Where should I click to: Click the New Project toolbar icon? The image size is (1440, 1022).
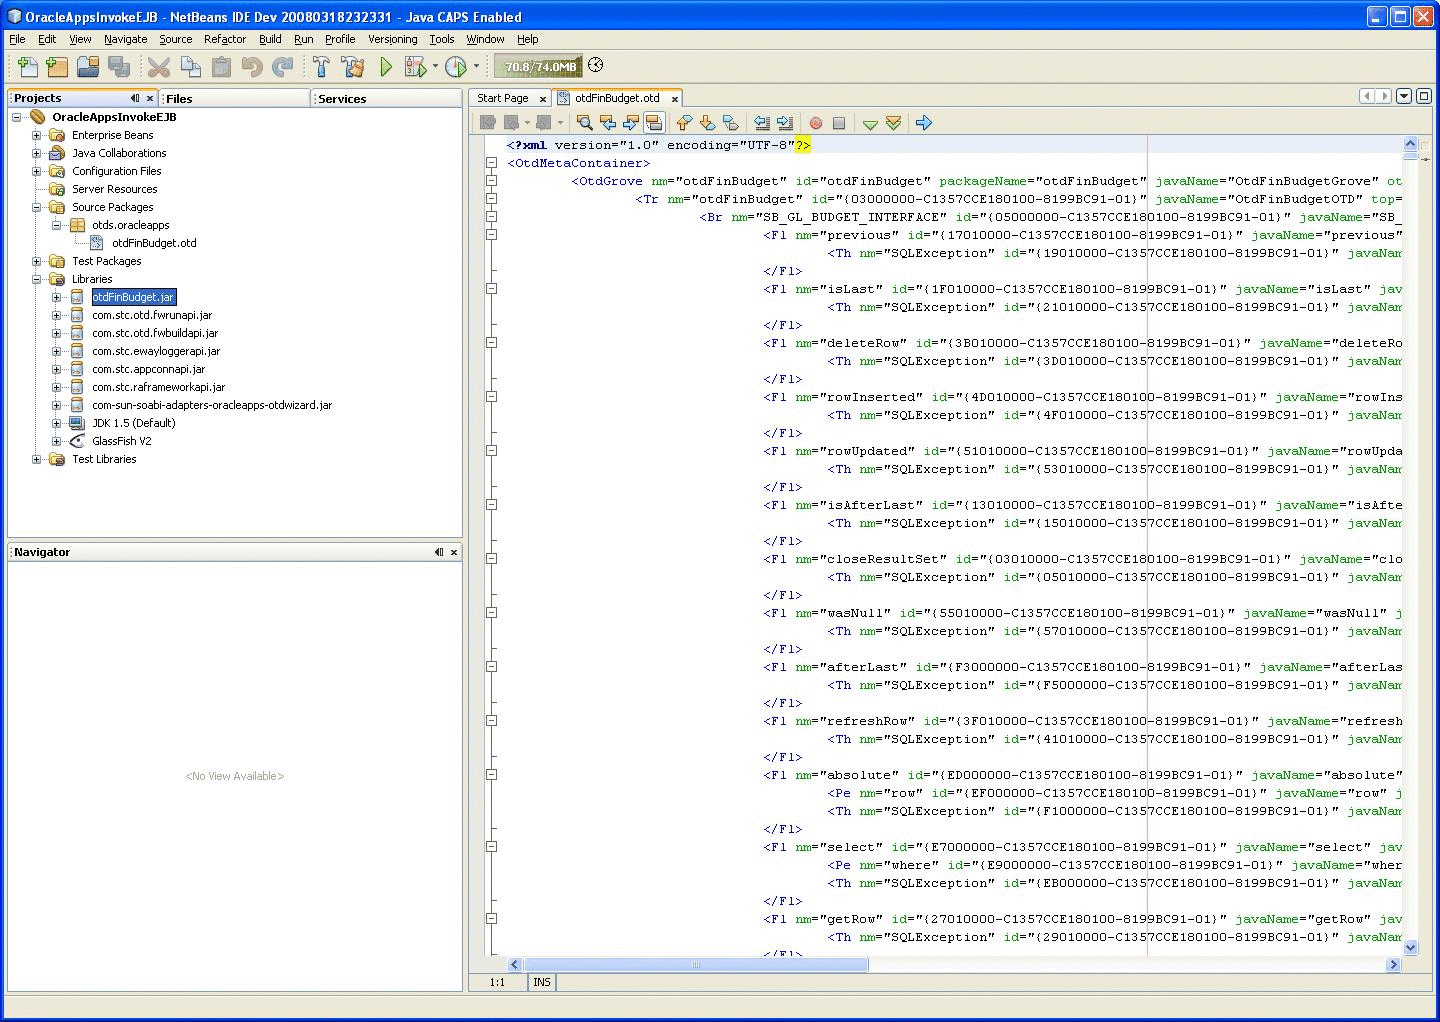[57, 67]
